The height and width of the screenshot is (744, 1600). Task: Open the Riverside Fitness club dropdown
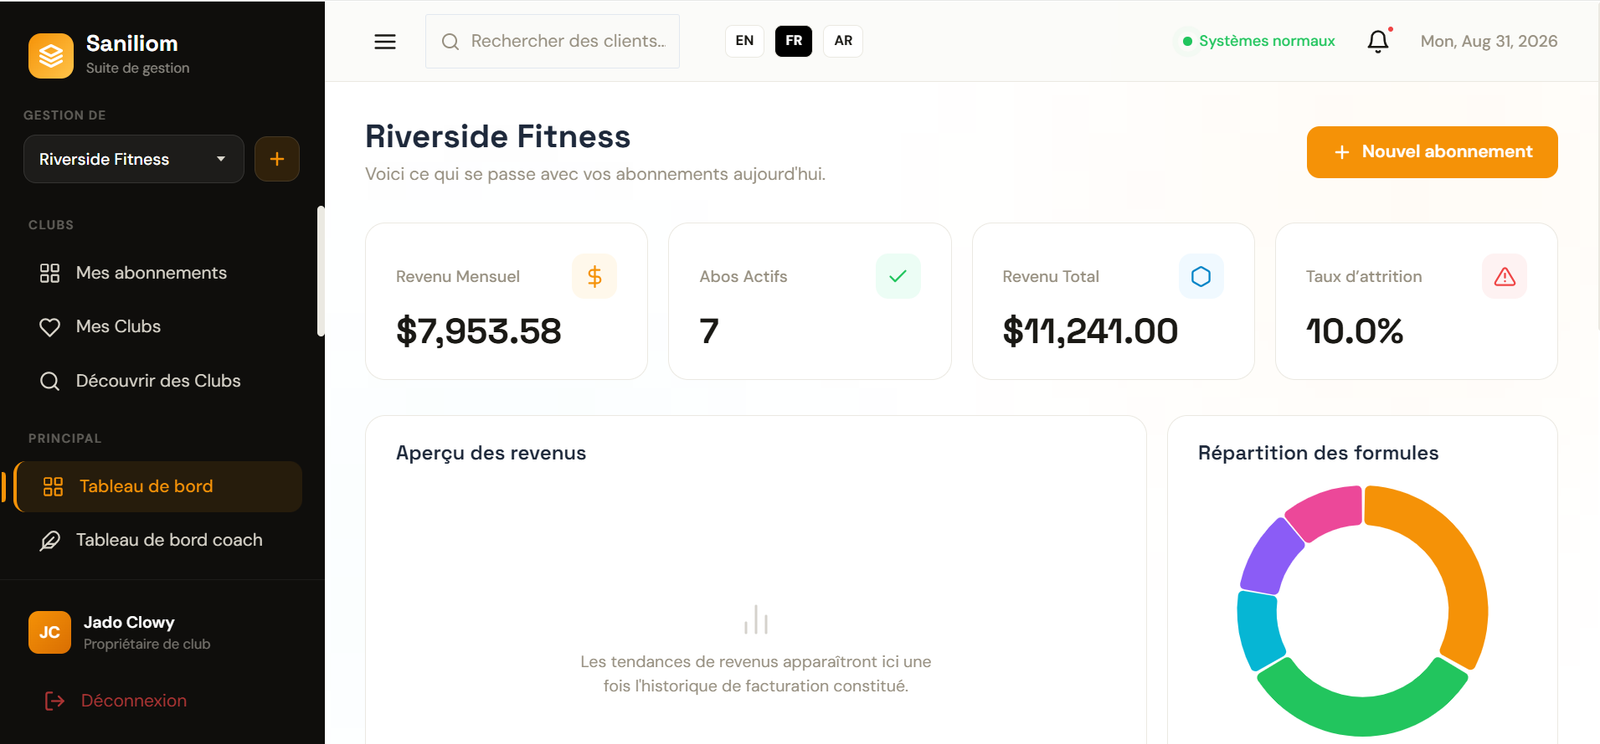134,159
